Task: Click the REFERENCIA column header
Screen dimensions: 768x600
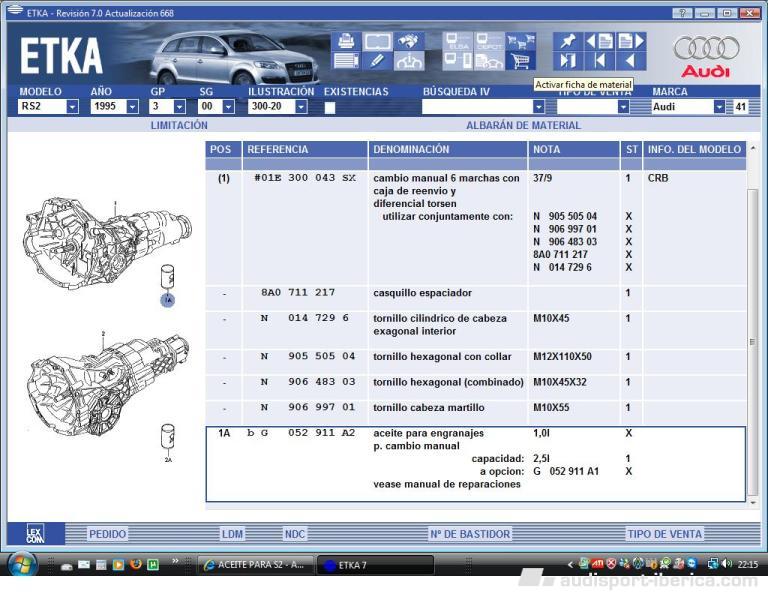Action: coord(305,149)
